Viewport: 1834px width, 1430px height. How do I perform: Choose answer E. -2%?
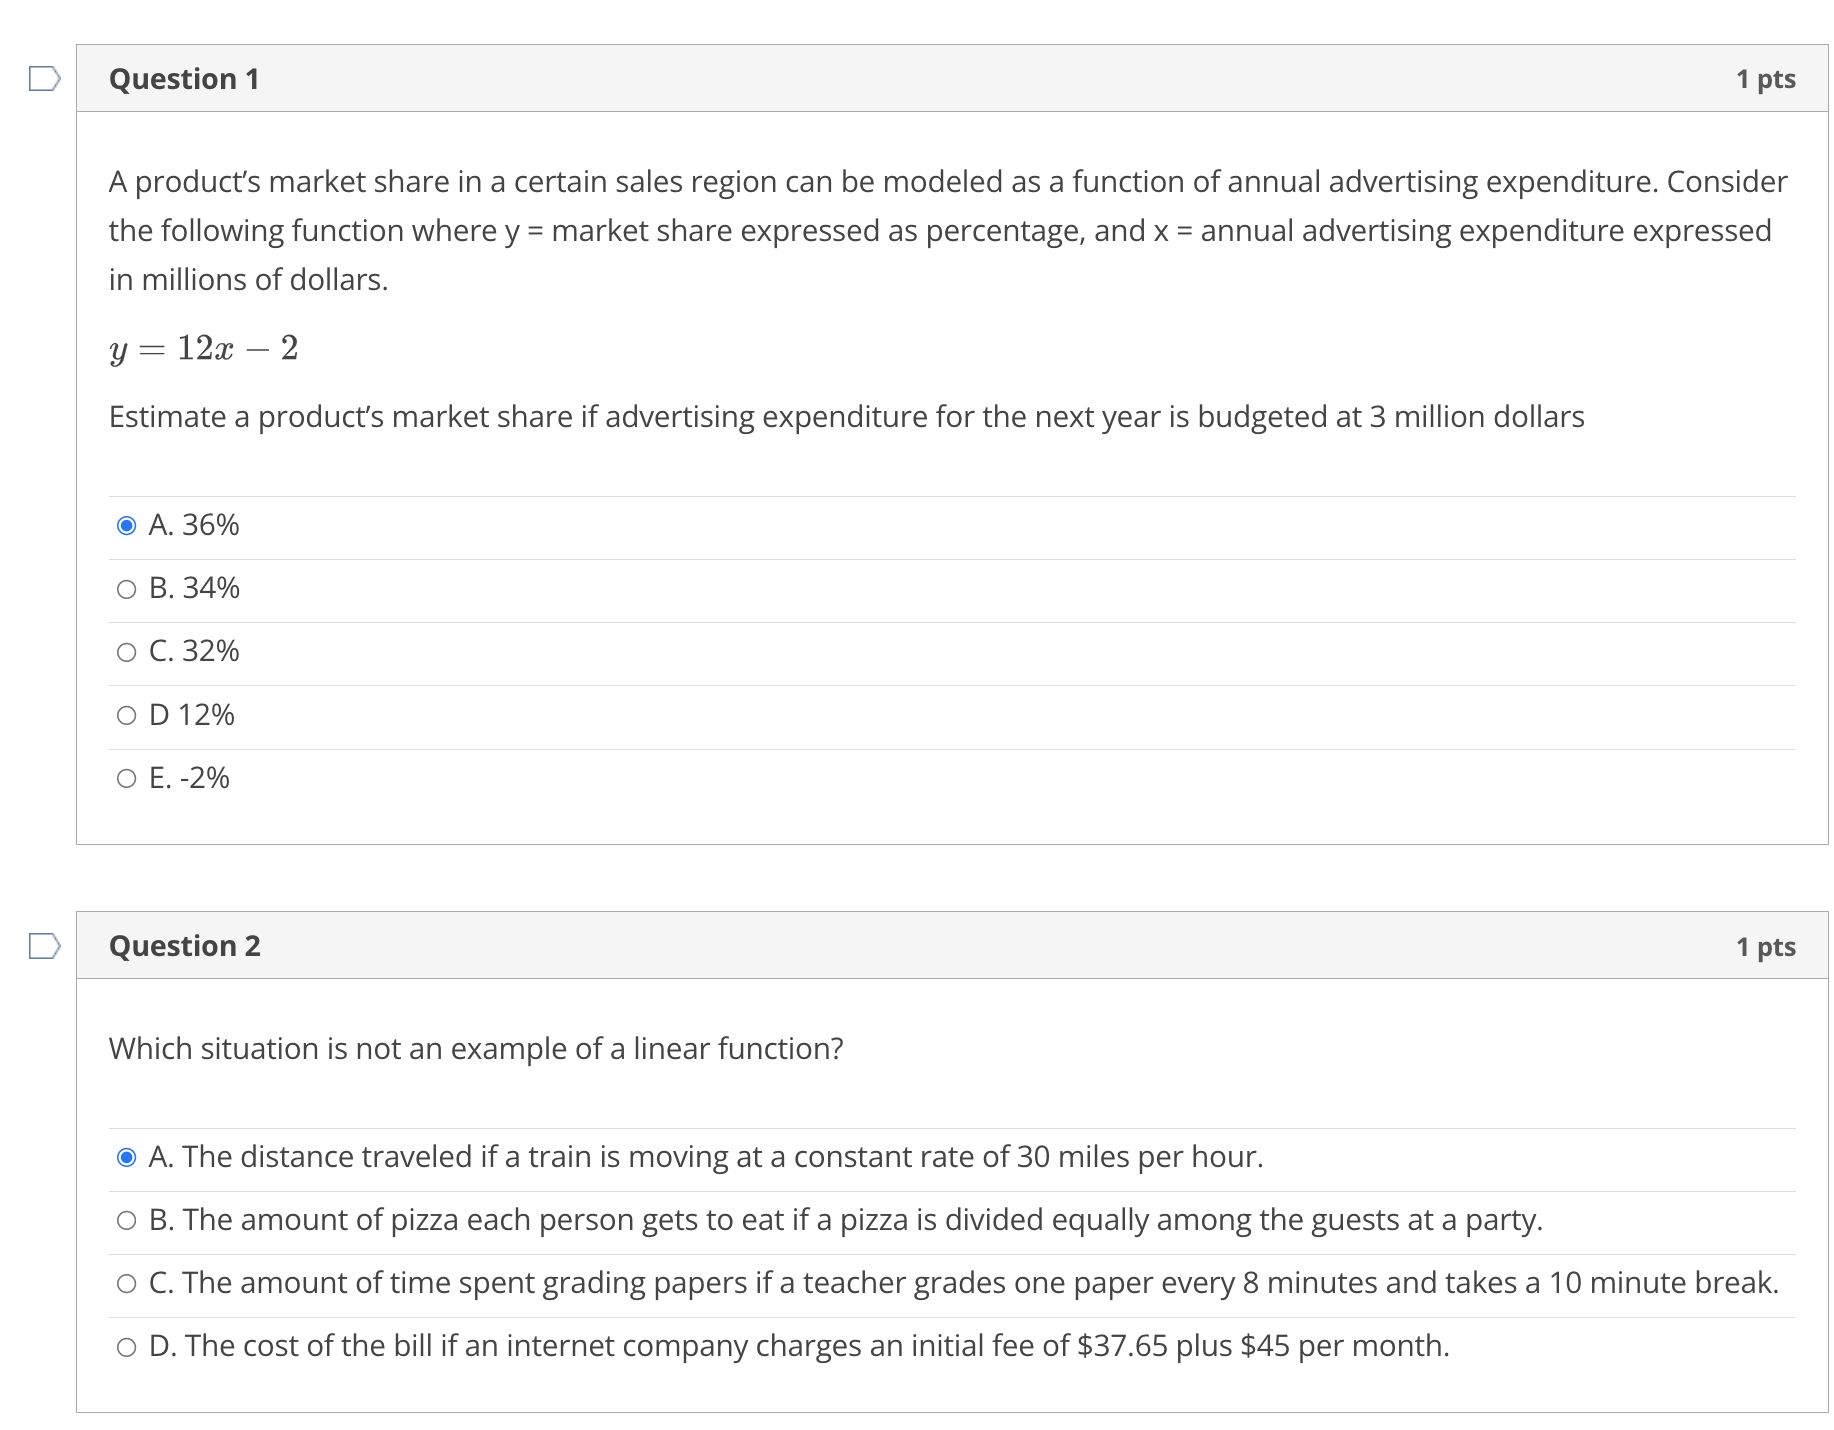pos(126,778)
